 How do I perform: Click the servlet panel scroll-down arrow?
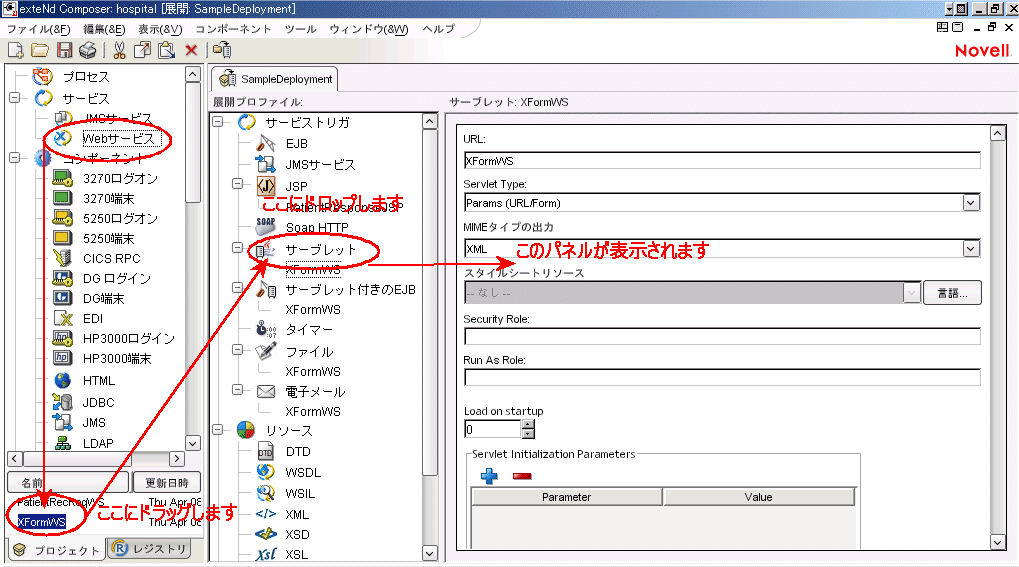pos(998,542)
